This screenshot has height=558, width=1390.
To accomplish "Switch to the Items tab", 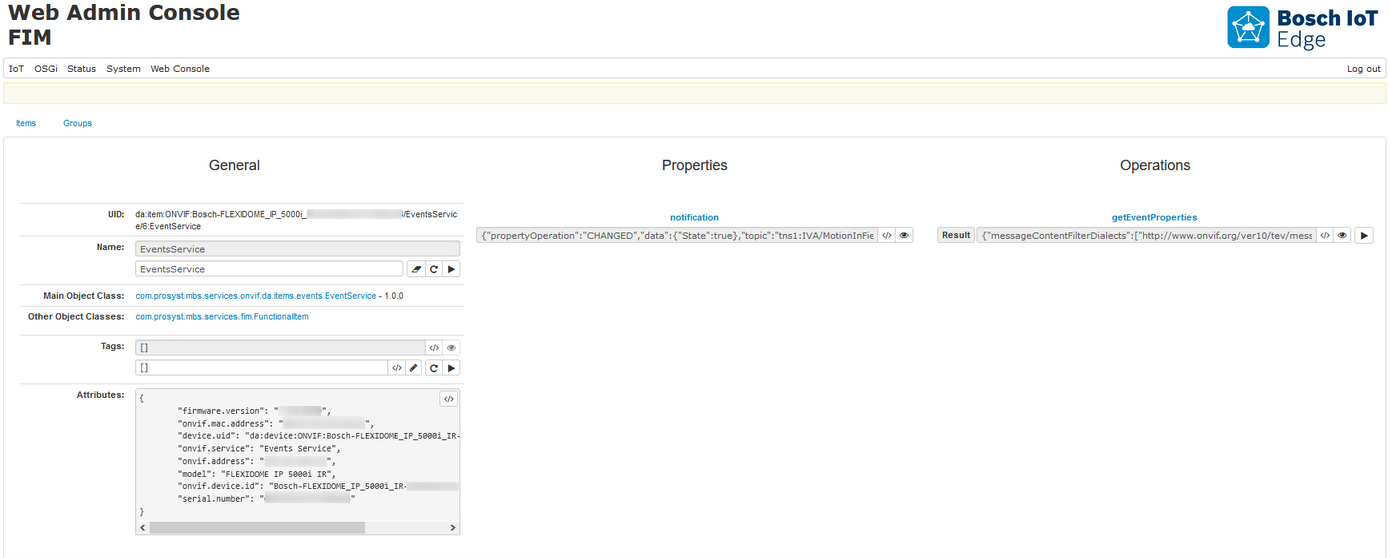I will point(26,123).
